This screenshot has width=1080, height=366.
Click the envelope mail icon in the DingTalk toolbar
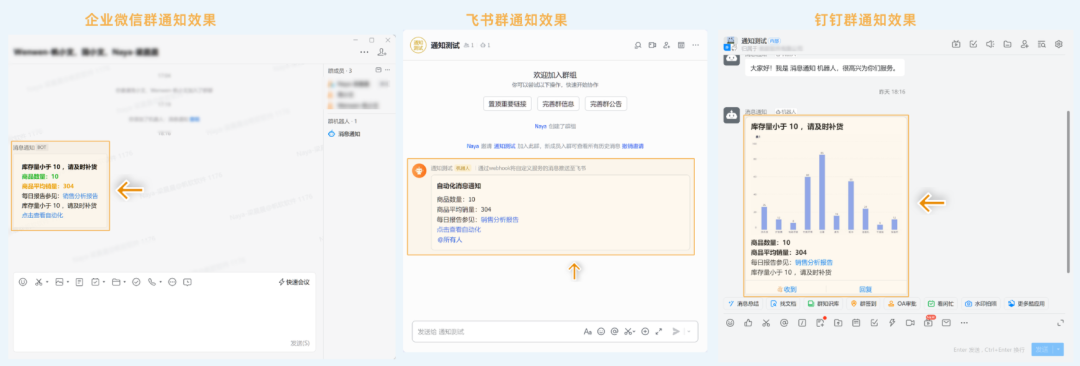pos(946,323)
